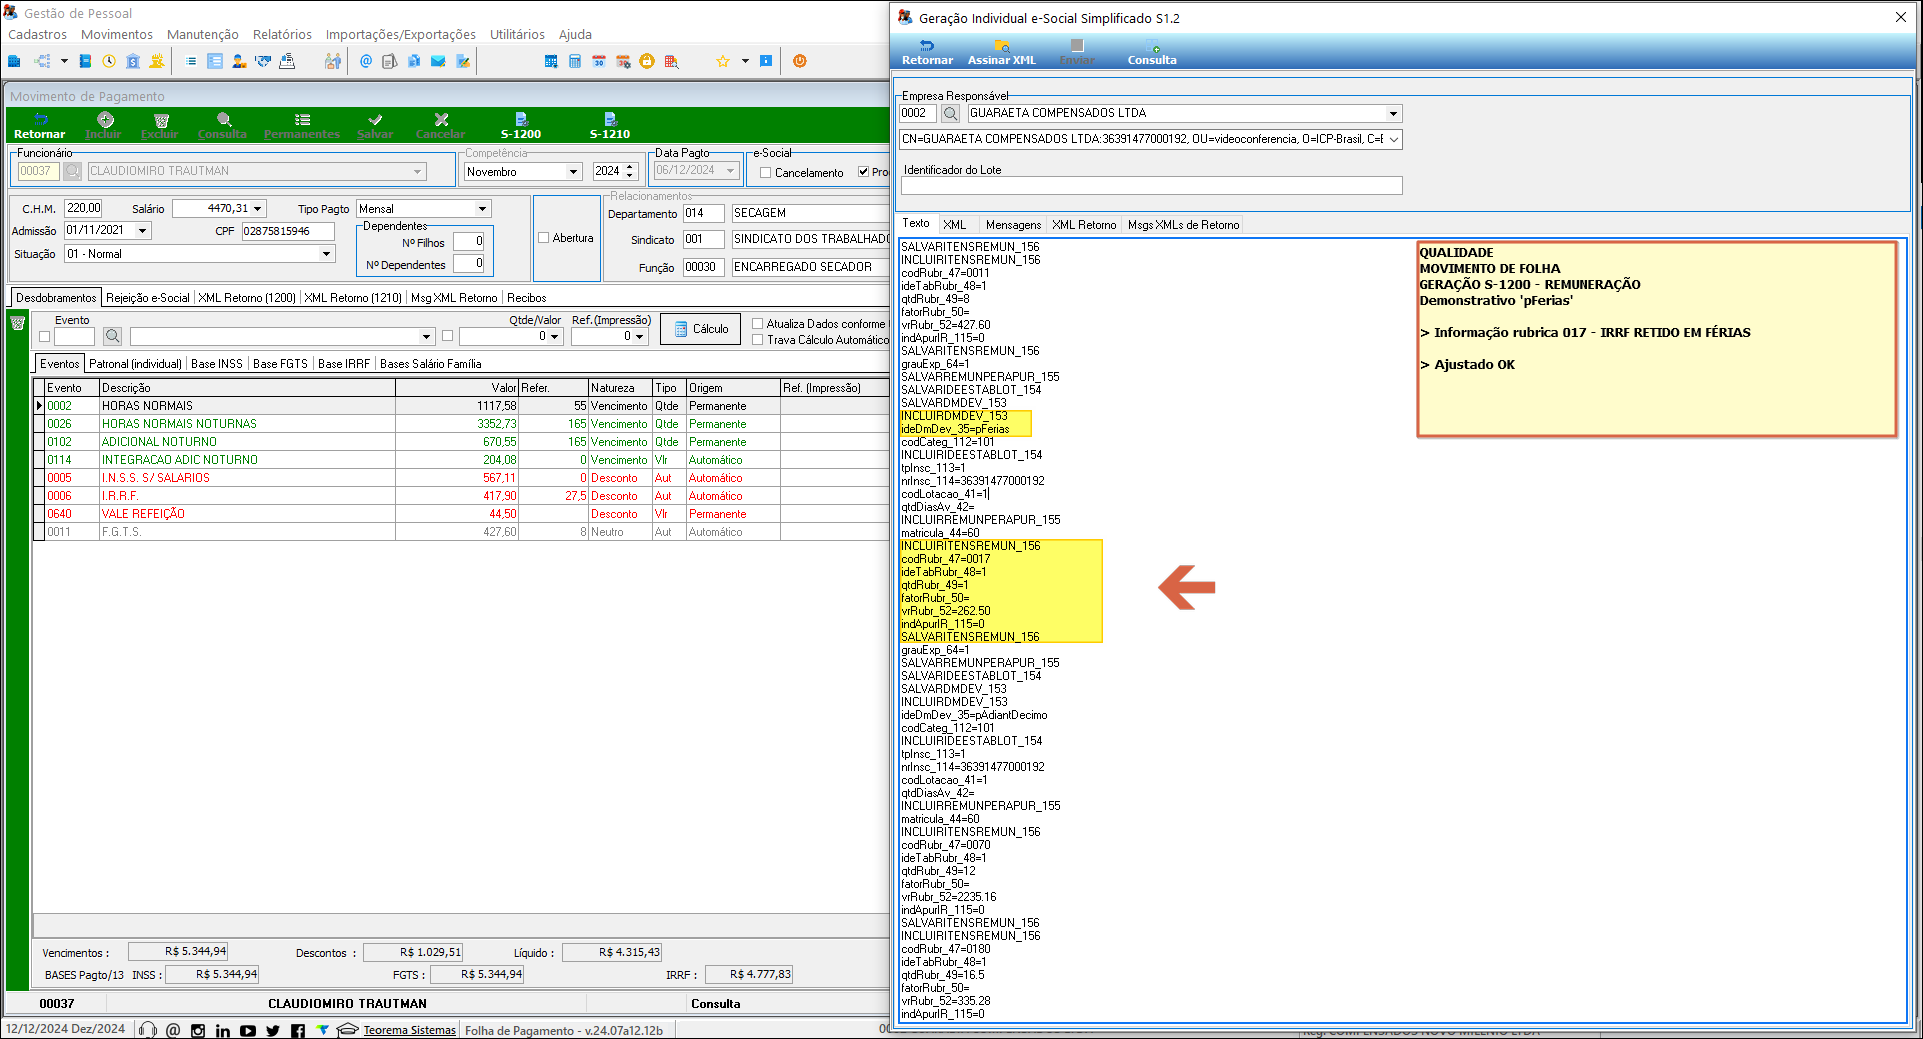
Task: Open the S-1210 event generation button
Action: point(610,125)
